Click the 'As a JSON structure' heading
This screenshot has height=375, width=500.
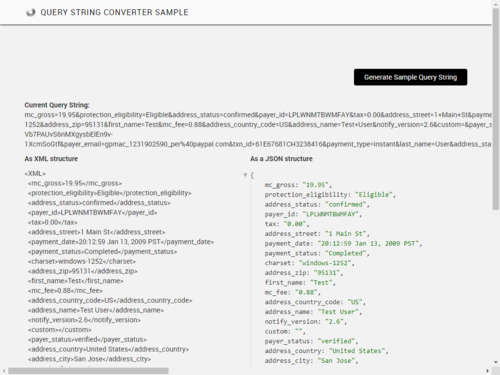pos(281,159)
